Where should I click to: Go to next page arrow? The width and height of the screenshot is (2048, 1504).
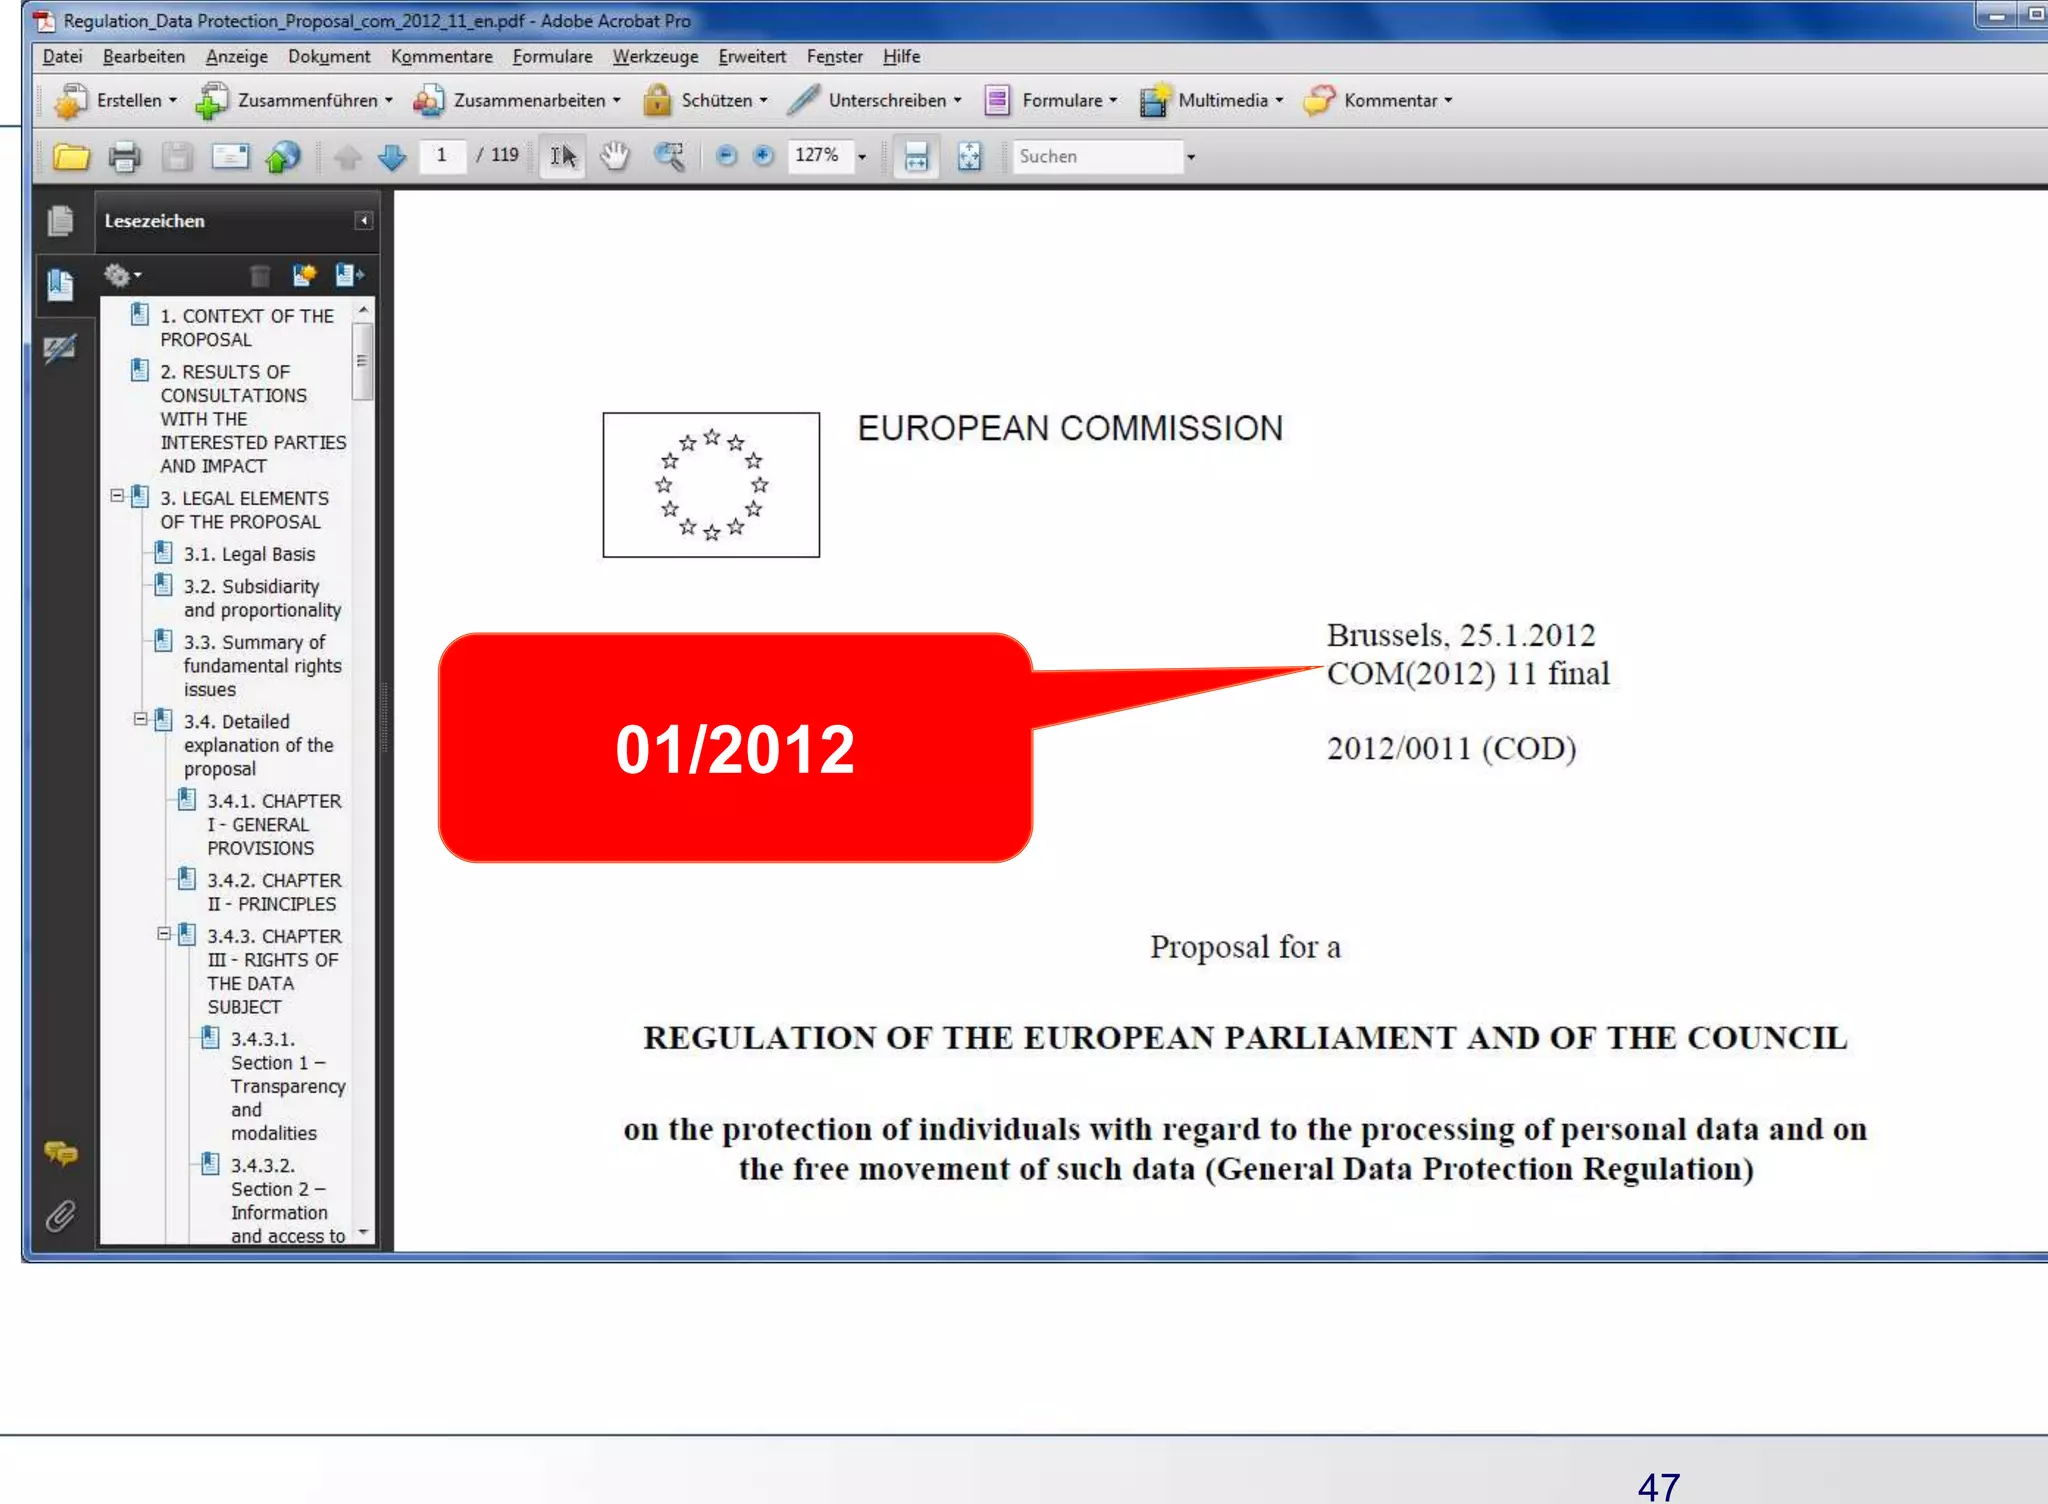tap(392, 157)
